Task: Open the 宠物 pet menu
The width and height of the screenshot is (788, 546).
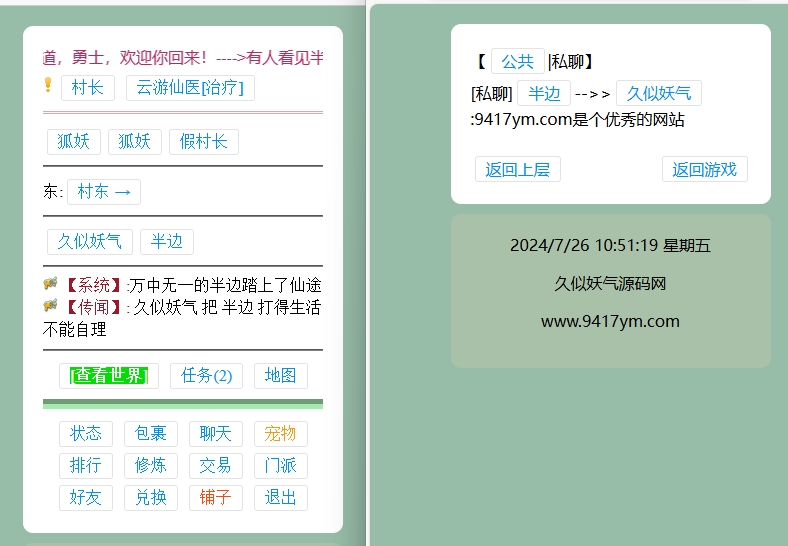Action: point(281,433)
